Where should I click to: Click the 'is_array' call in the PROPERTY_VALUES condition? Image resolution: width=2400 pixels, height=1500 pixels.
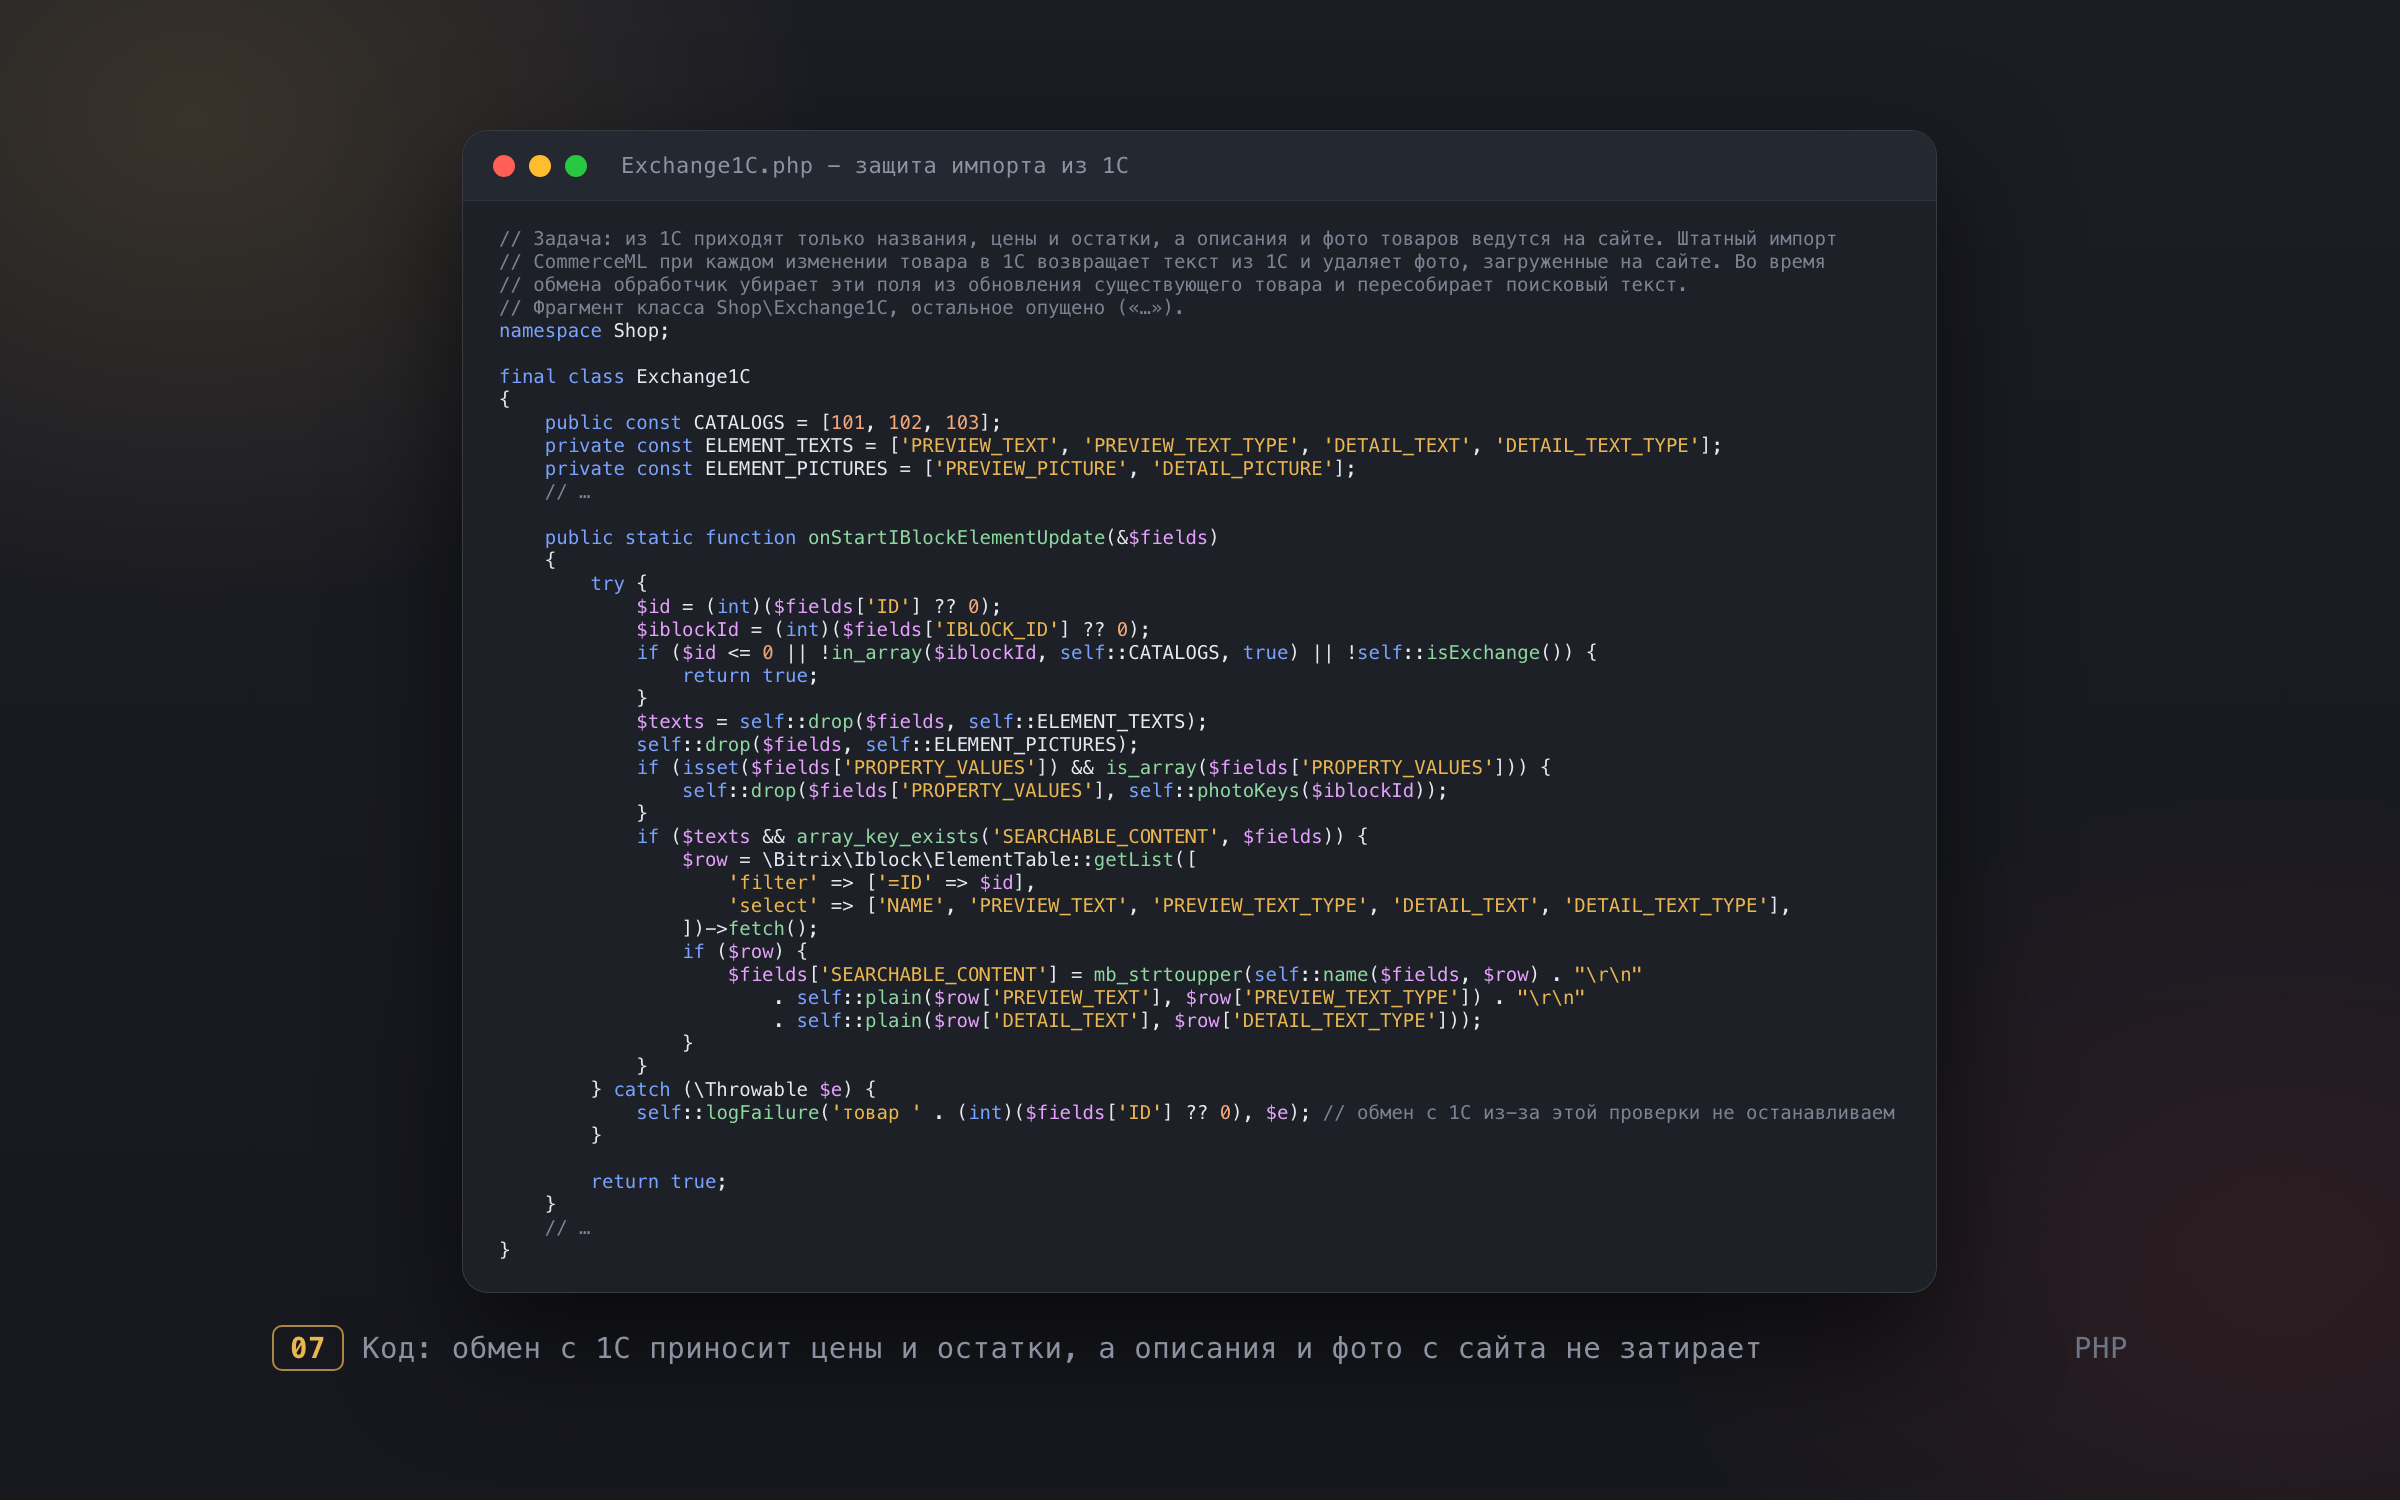tap(1151, 768)
